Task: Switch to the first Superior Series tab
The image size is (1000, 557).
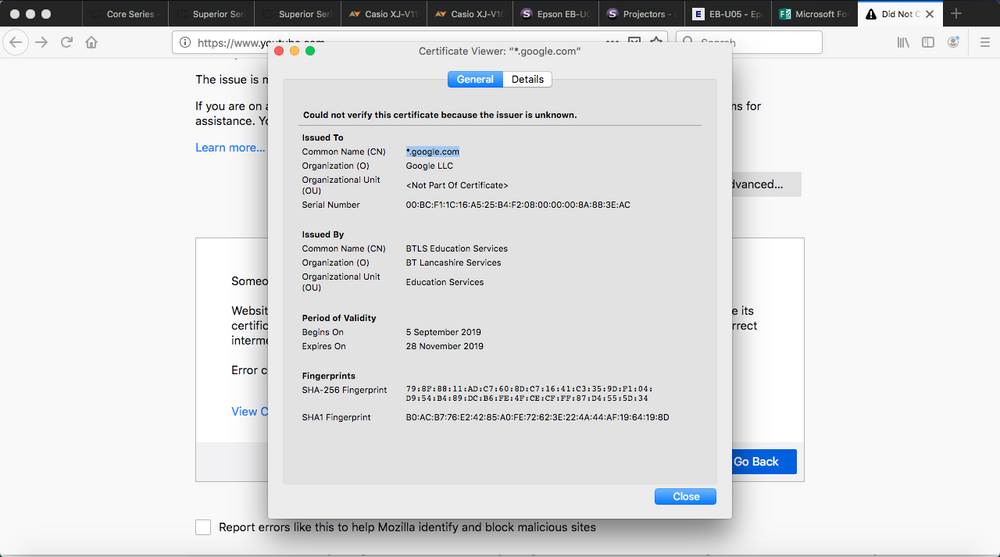Action: (211, 13)
